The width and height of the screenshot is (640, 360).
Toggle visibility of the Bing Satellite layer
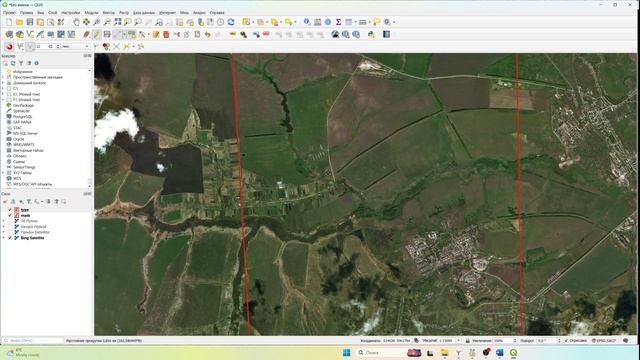tap(10, 238)
